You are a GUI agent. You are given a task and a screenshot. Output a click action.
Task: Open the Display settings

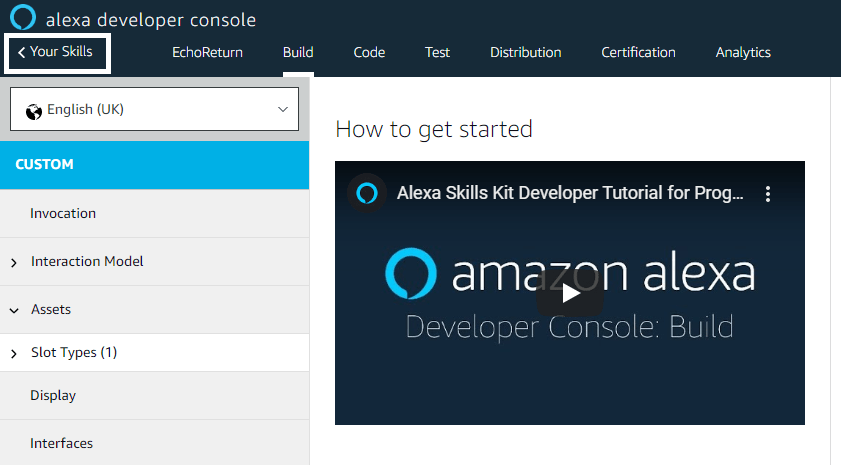click(x=154, y=396)
